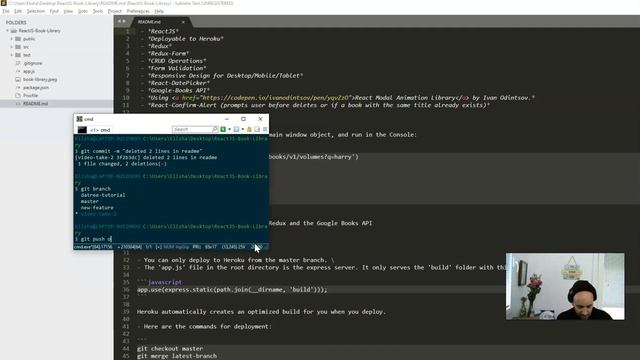The width and height of the screenshot is (640, 360).
Task: Select the test folder icon
Action: coord(18,55)
